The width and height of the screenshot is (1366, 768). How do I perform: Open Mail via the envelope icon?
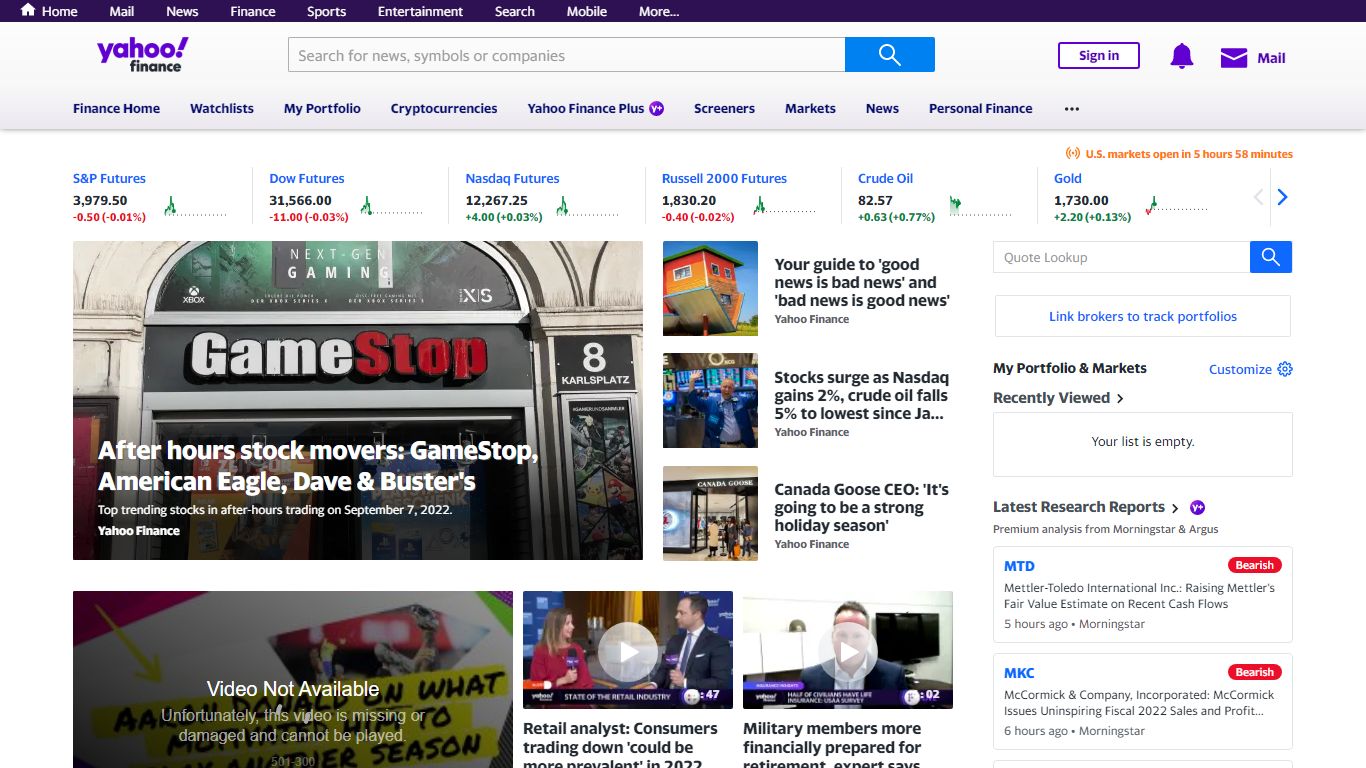coord(1234,58)
